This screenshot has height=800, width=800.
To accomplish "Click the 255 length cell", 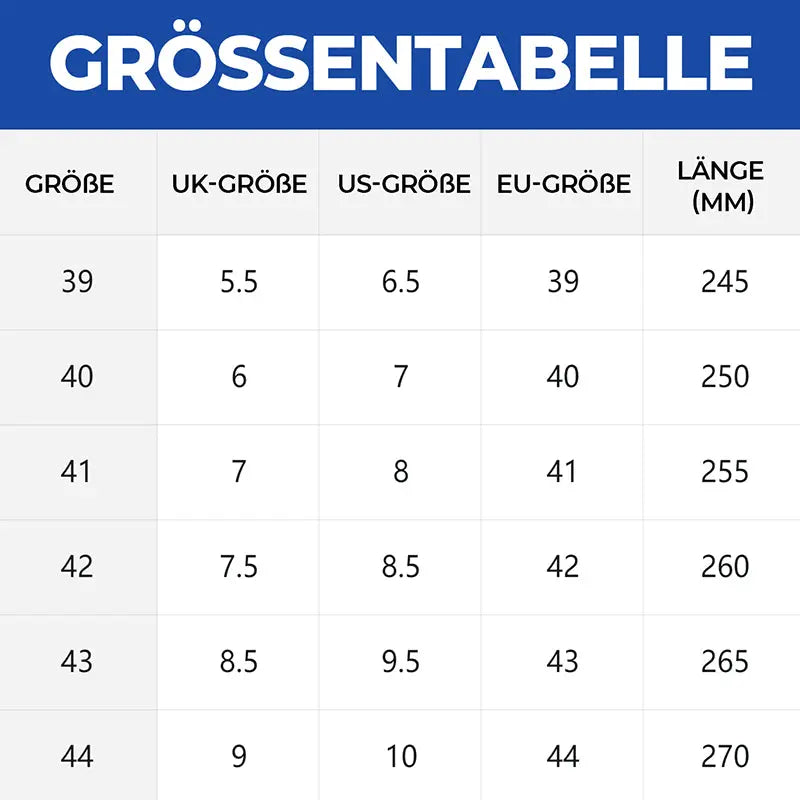I will 724,471.
